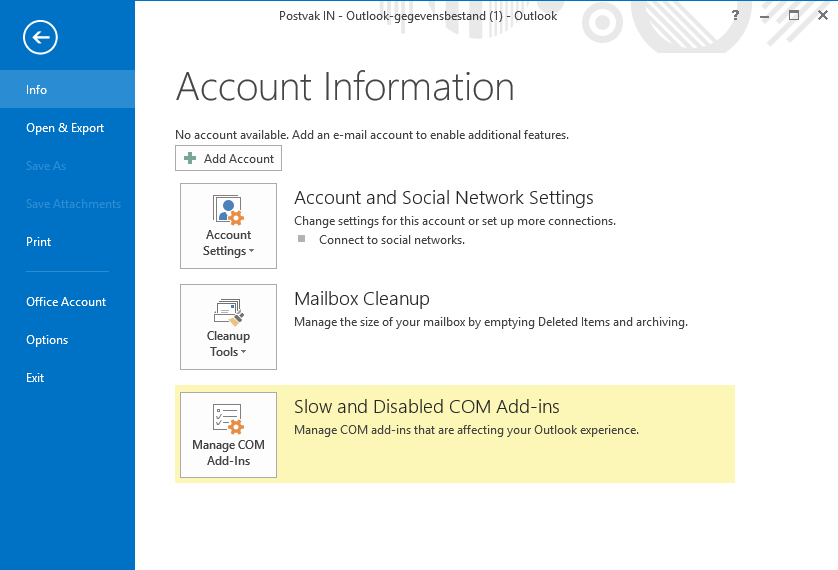This screenshot has width=838, height=570.
Task: Click the Help question mark icon
Action: point(735,15)
